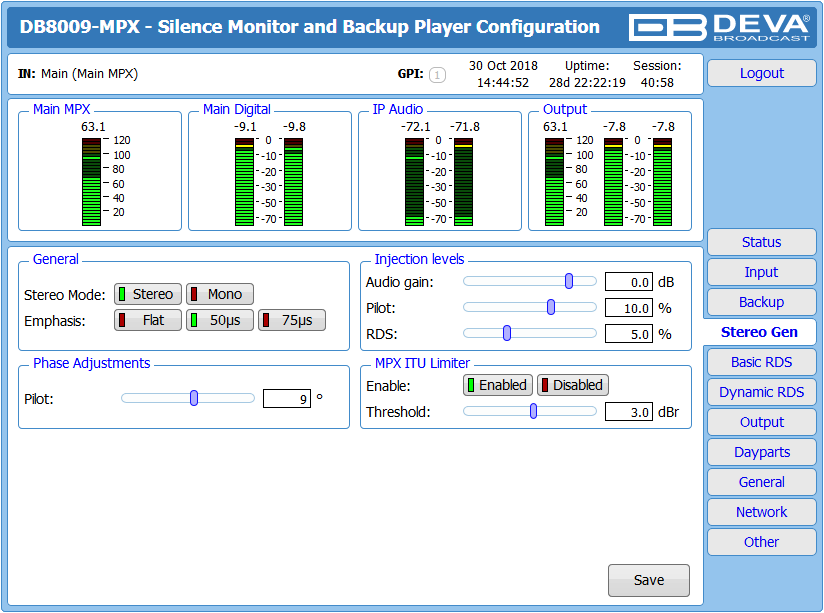The height and width of the screenshot is (613, 824).
Task: Open the Status page
Action: (761, 242)
